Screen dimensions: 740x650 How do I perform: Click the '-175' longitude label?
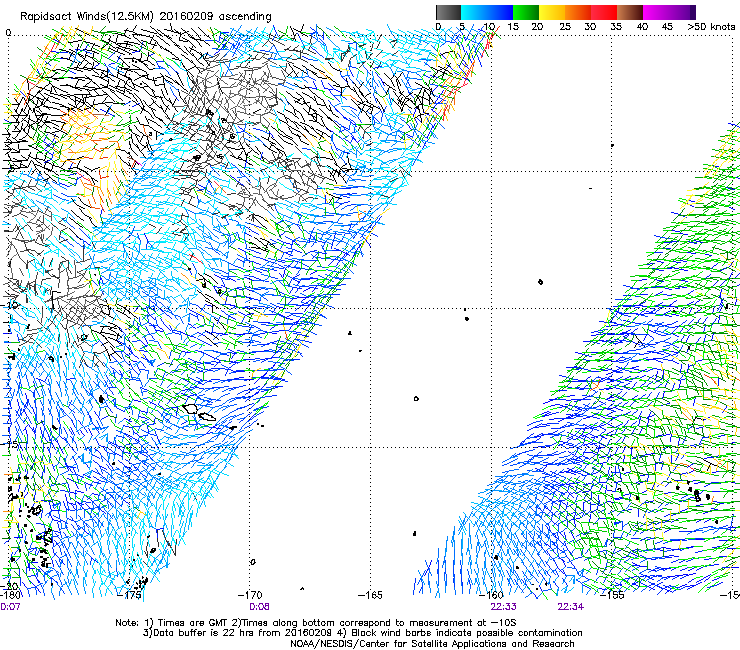(x=131, y=595)
